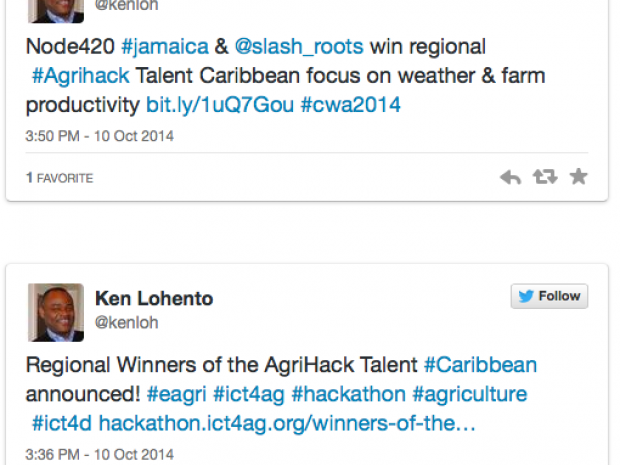
Task: Click the Ken Lohento display name
Action: 153,298
